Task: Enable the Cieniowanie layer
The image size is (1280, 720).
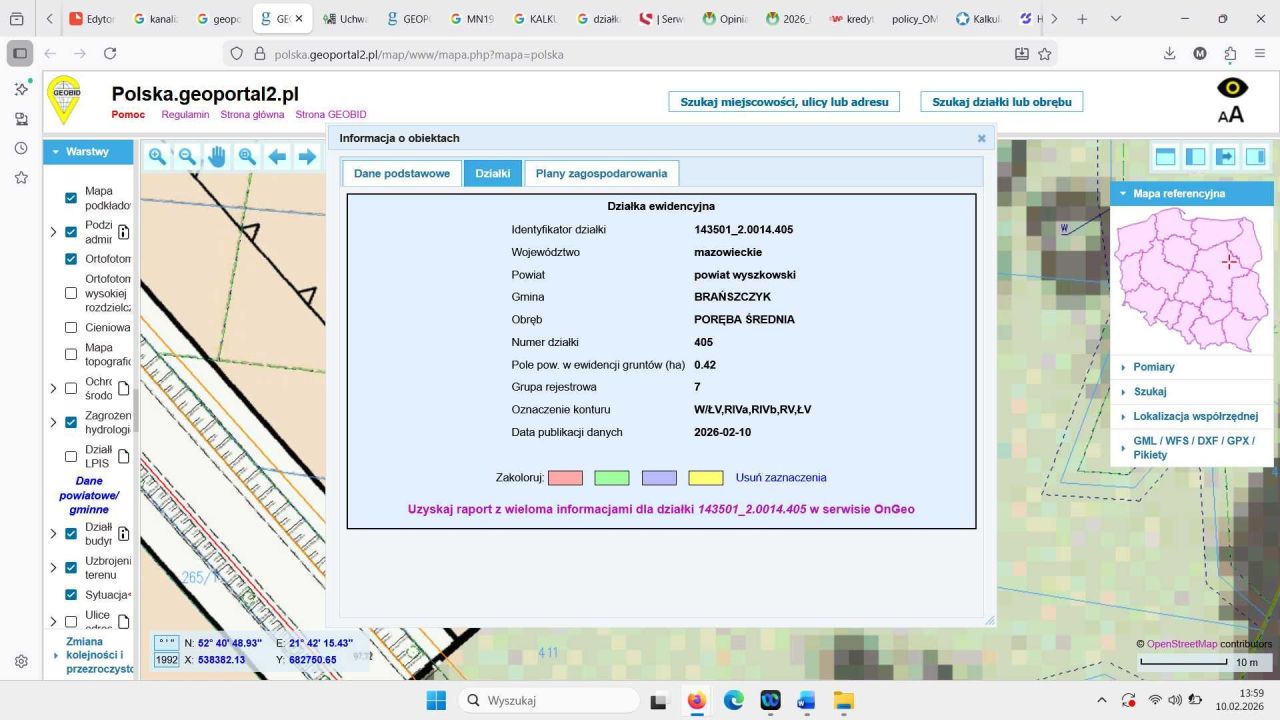Action: 71,327
